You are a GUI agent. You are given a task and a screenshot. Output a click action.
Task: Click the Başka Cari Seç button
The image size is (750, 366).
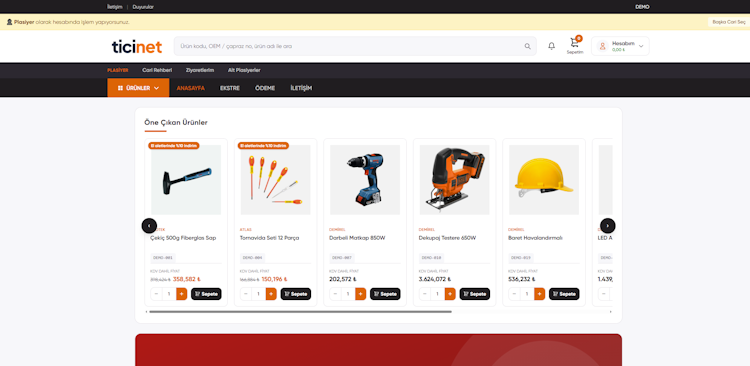[729, 22]
